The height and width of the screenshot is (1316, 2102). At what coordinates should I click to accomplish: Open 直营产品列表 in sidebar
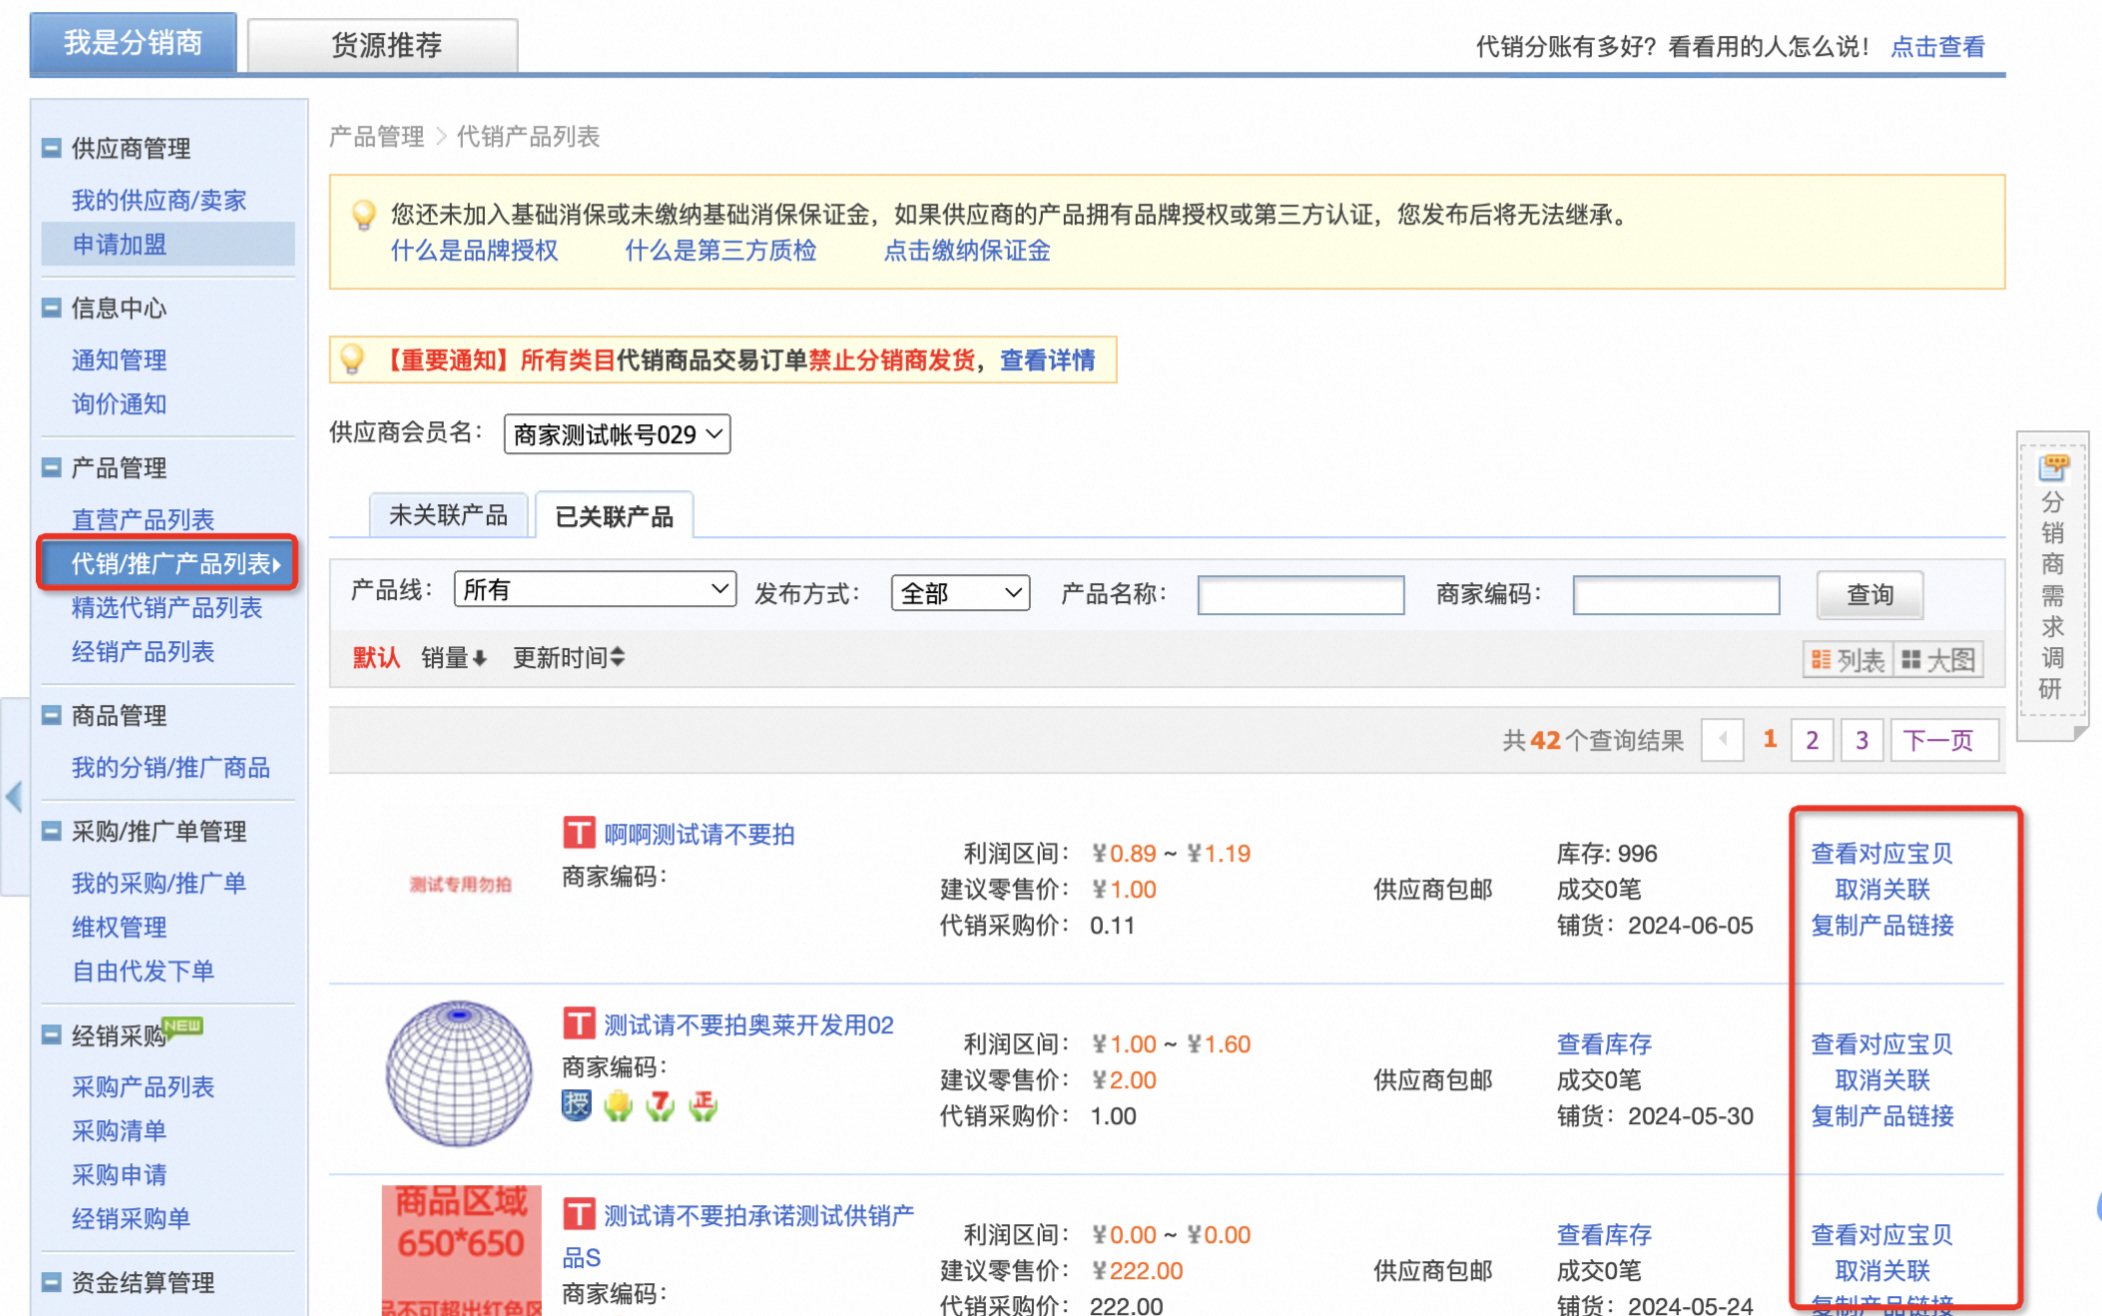tap(143, 520)
